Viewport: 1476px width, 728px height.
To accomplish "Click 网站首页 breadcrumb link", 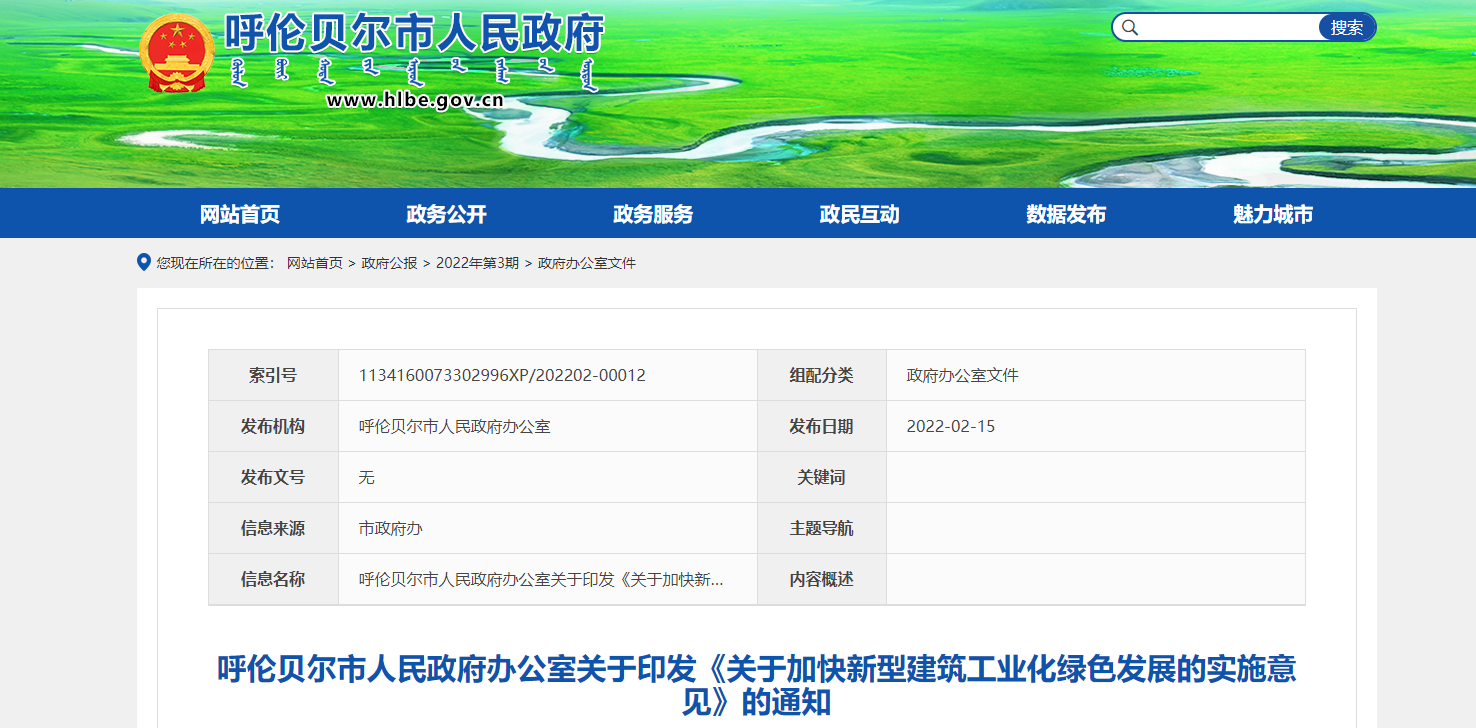I will pos(314,263).
